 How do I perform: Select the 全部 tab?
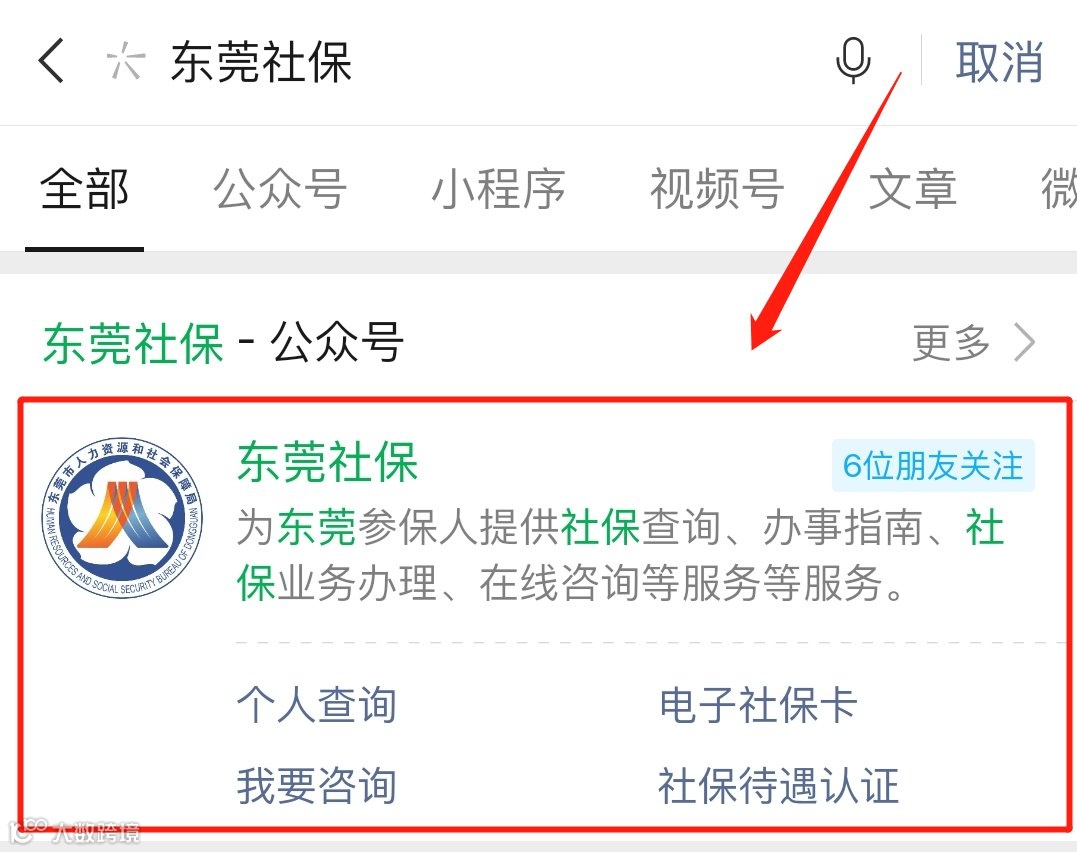(x=84, y=189)
